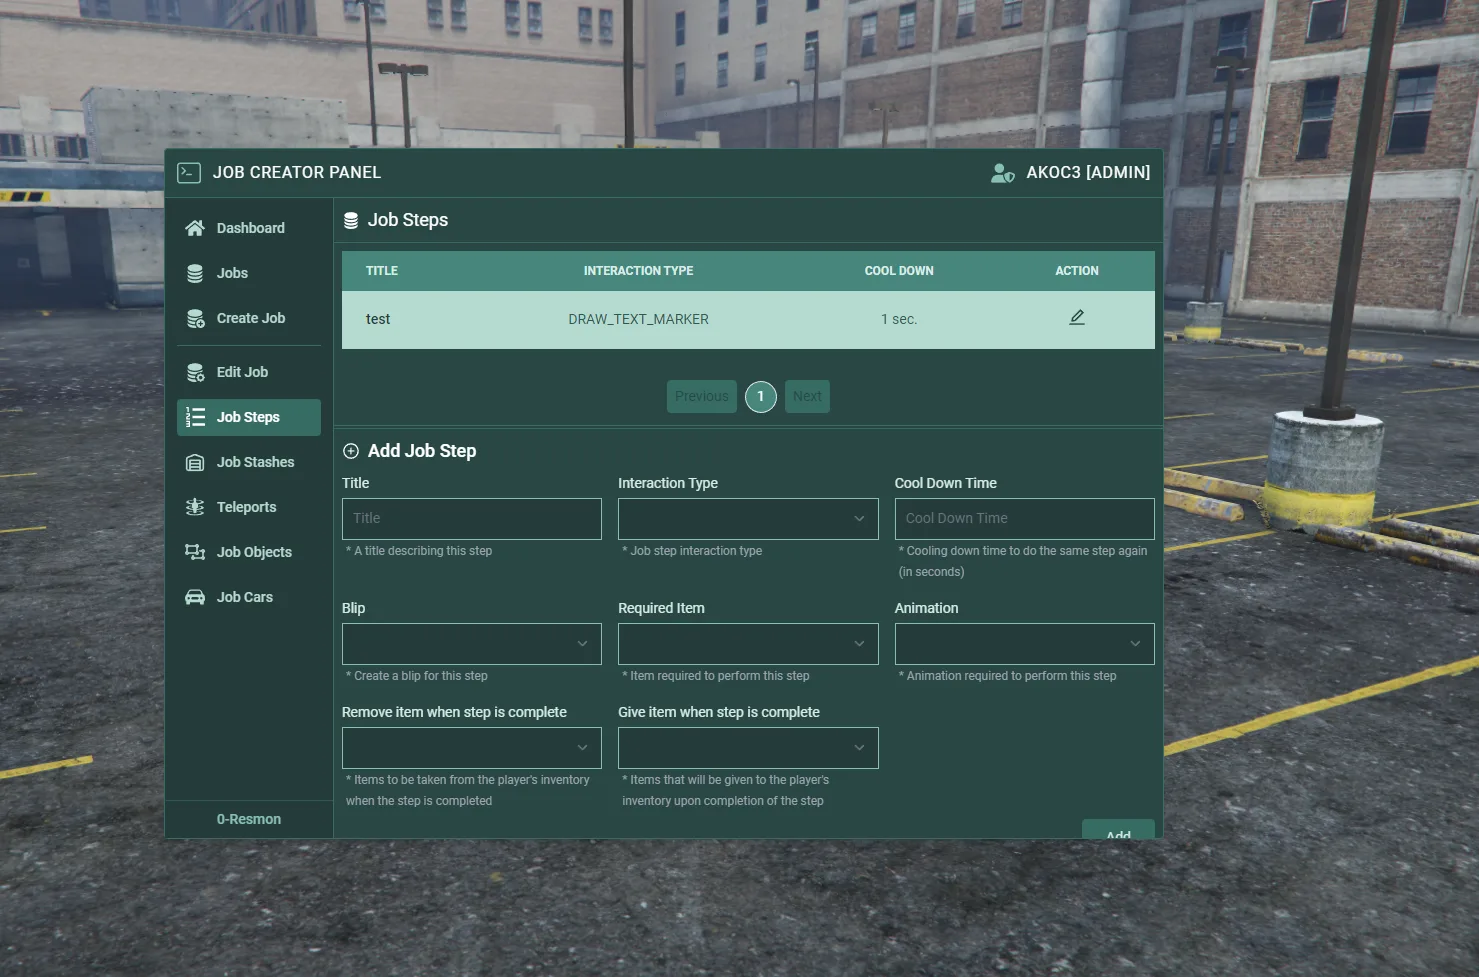Go to the Jobs section
1479x977 pixels.
point(249,273)
